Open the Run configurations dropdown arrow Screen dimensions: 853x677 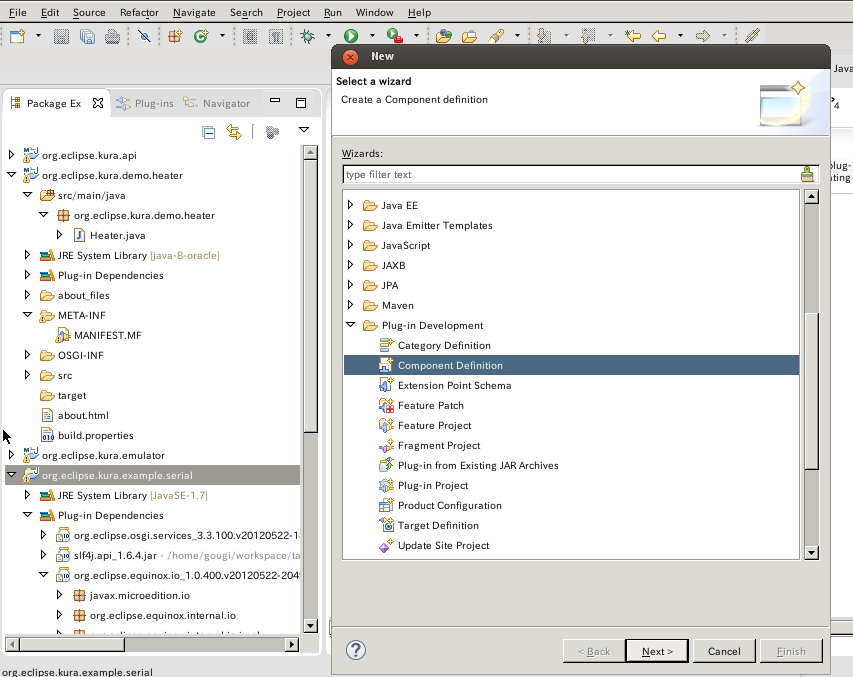coord(372,36)
